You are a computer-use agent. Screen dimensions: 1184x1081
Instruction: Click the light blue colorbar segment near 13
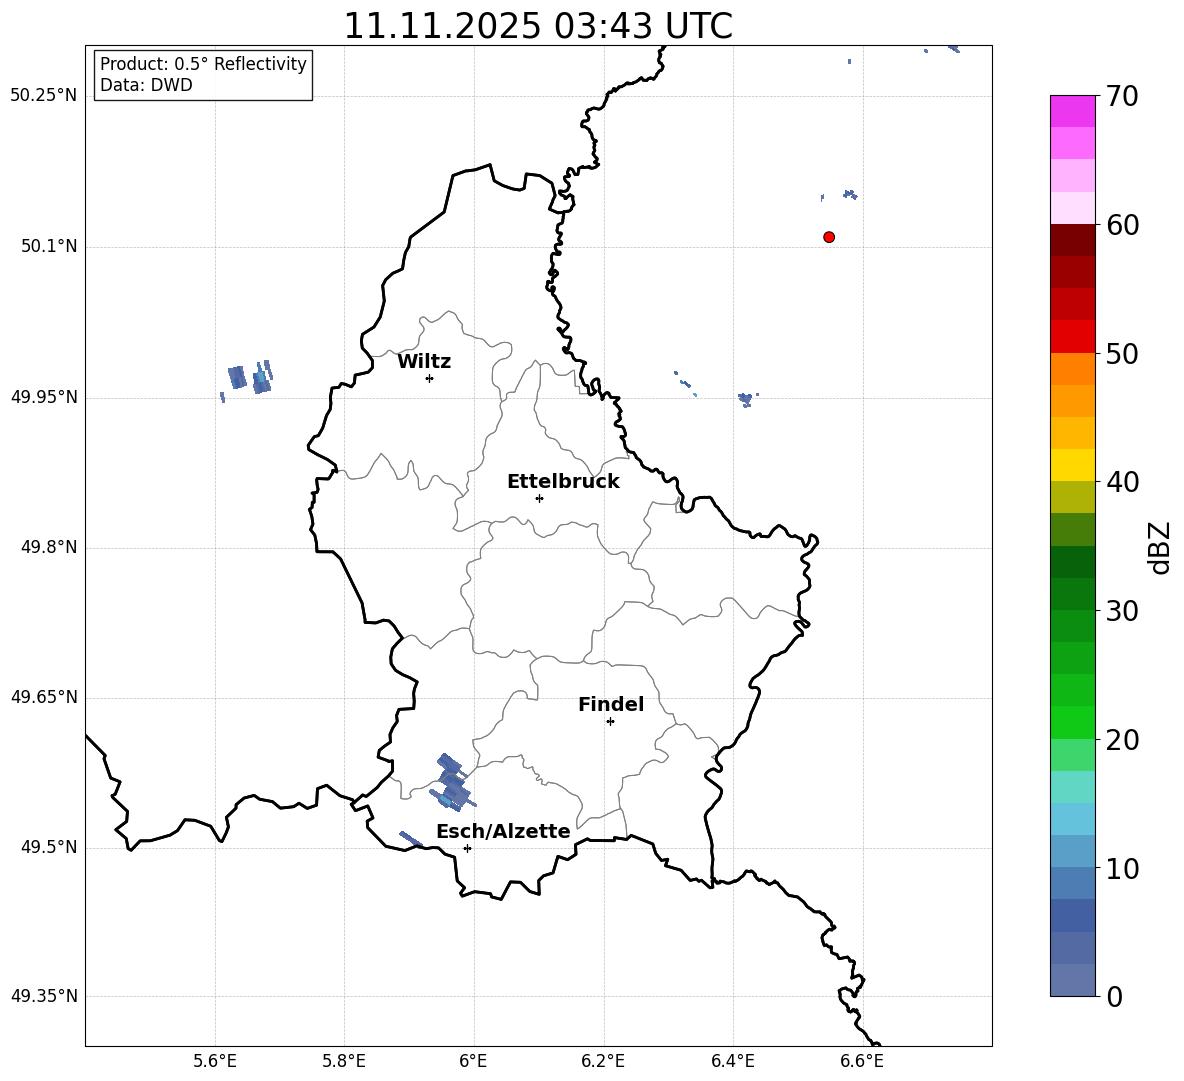pos(1072,818)
